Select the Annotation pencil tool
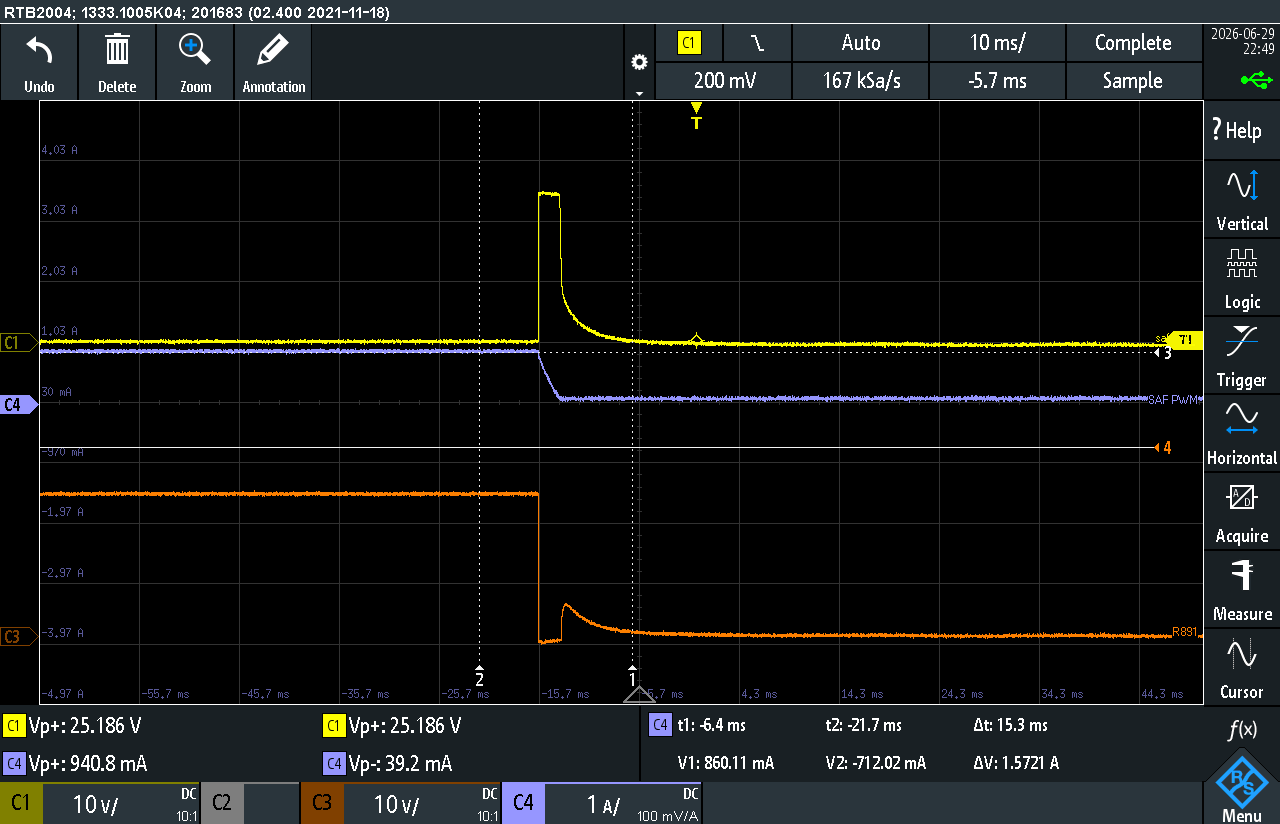Image resolution: width=1280 pixels, height=824 pixels. point(273,49)
